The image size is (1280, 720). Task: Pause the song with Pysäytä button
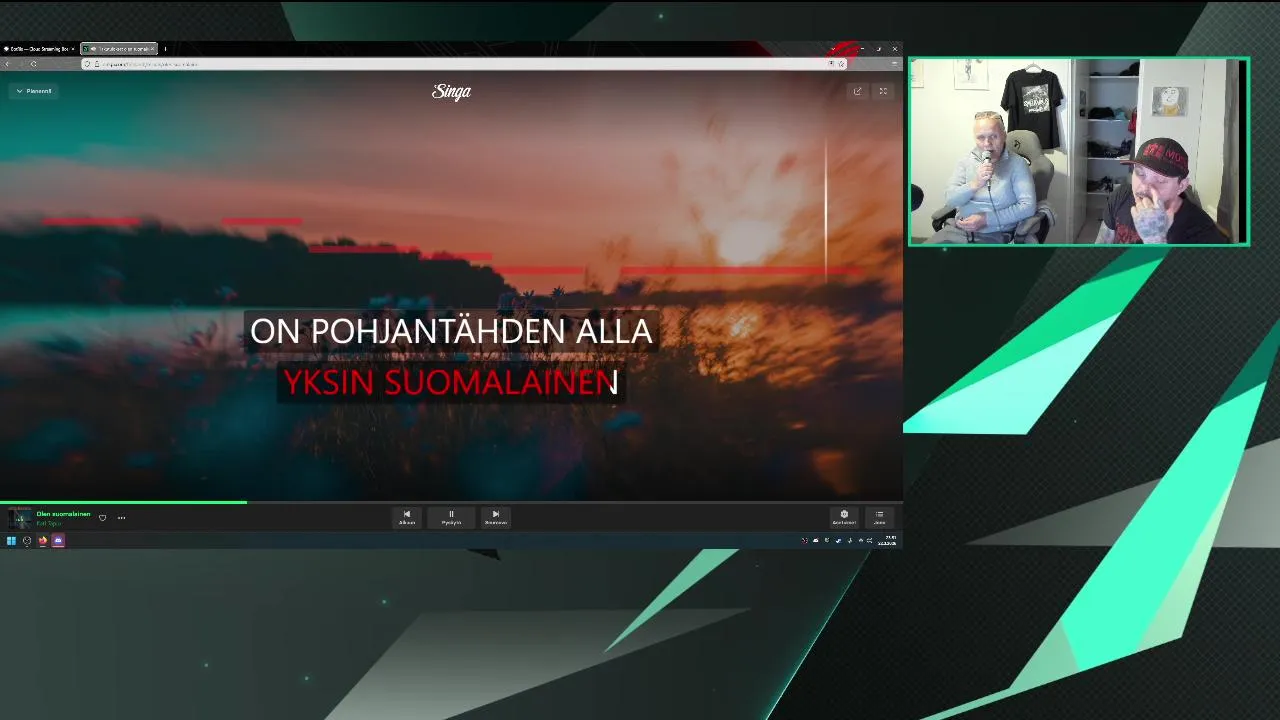(x=451, y=517)
